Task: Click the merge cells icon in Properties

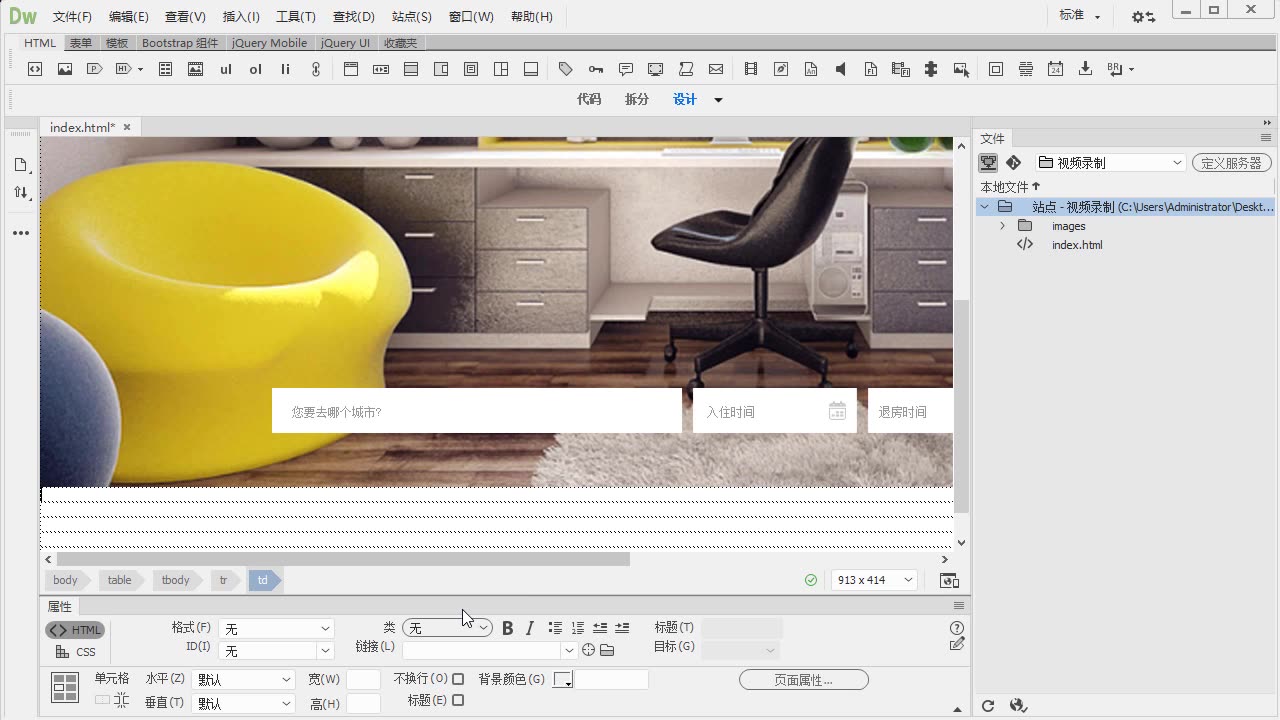Action: [103, 701]
